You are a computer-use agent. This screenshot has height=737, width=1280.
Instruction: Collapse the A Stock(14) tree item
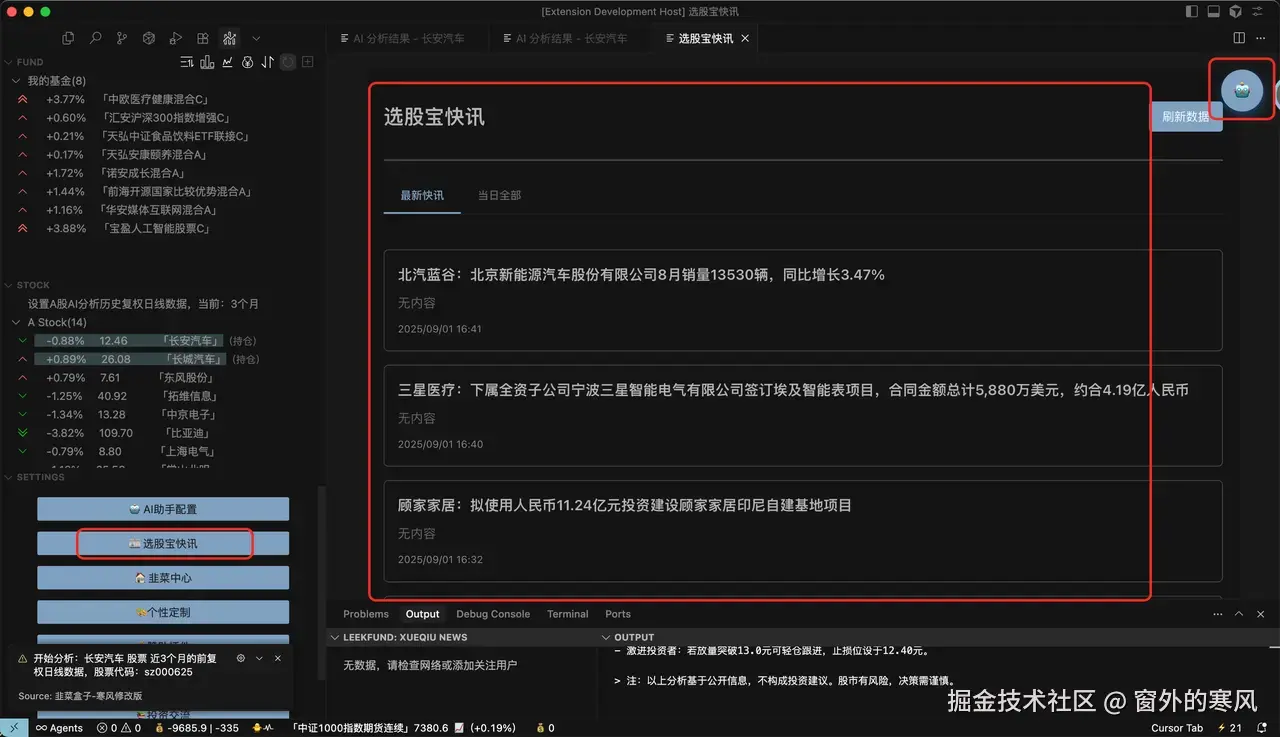[x=15, y=322]
